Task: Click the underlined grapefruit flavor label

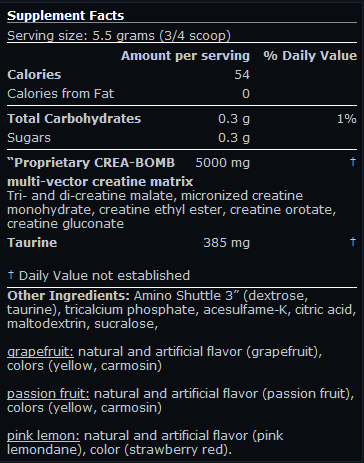Action: (40, 352)
